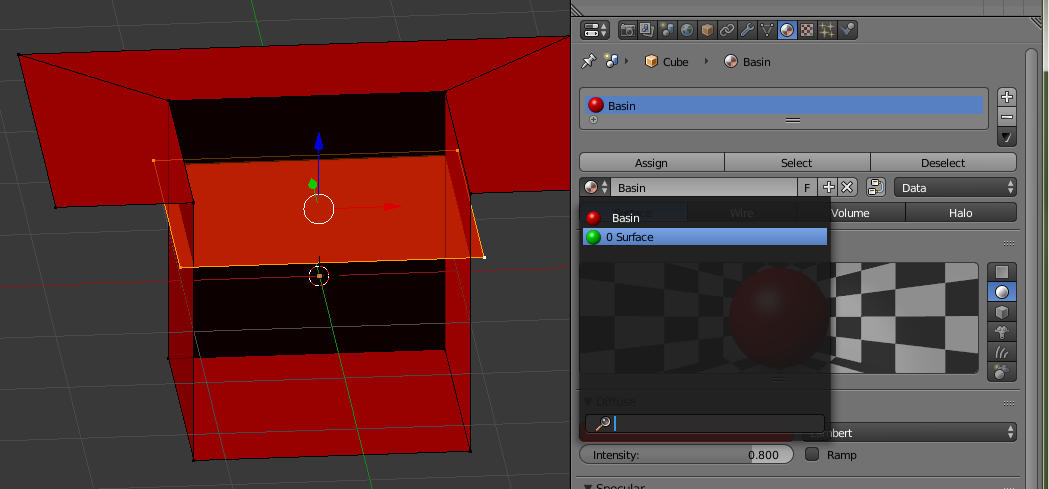
Task: Enable the diffuse Ramp checkbox
Action: (x=812, y=455)
